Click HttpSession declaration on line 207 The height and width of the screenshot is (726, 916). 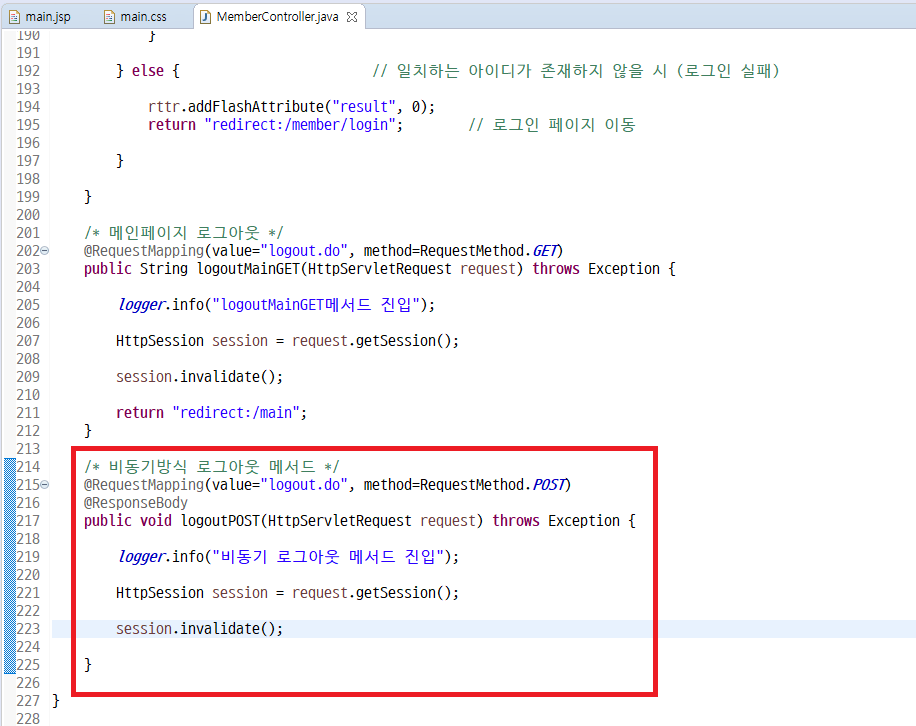[x=287, y=341]
